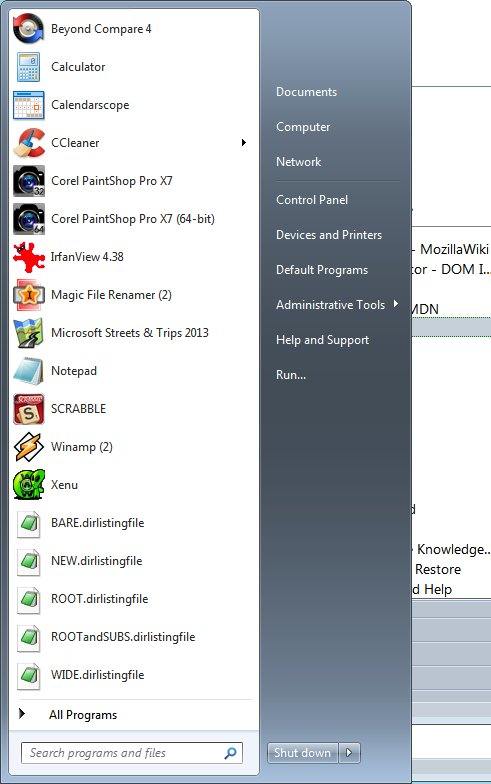491x784 pixels.
Task: Select the NEW.dirlistingfile label
Action: 96,561
